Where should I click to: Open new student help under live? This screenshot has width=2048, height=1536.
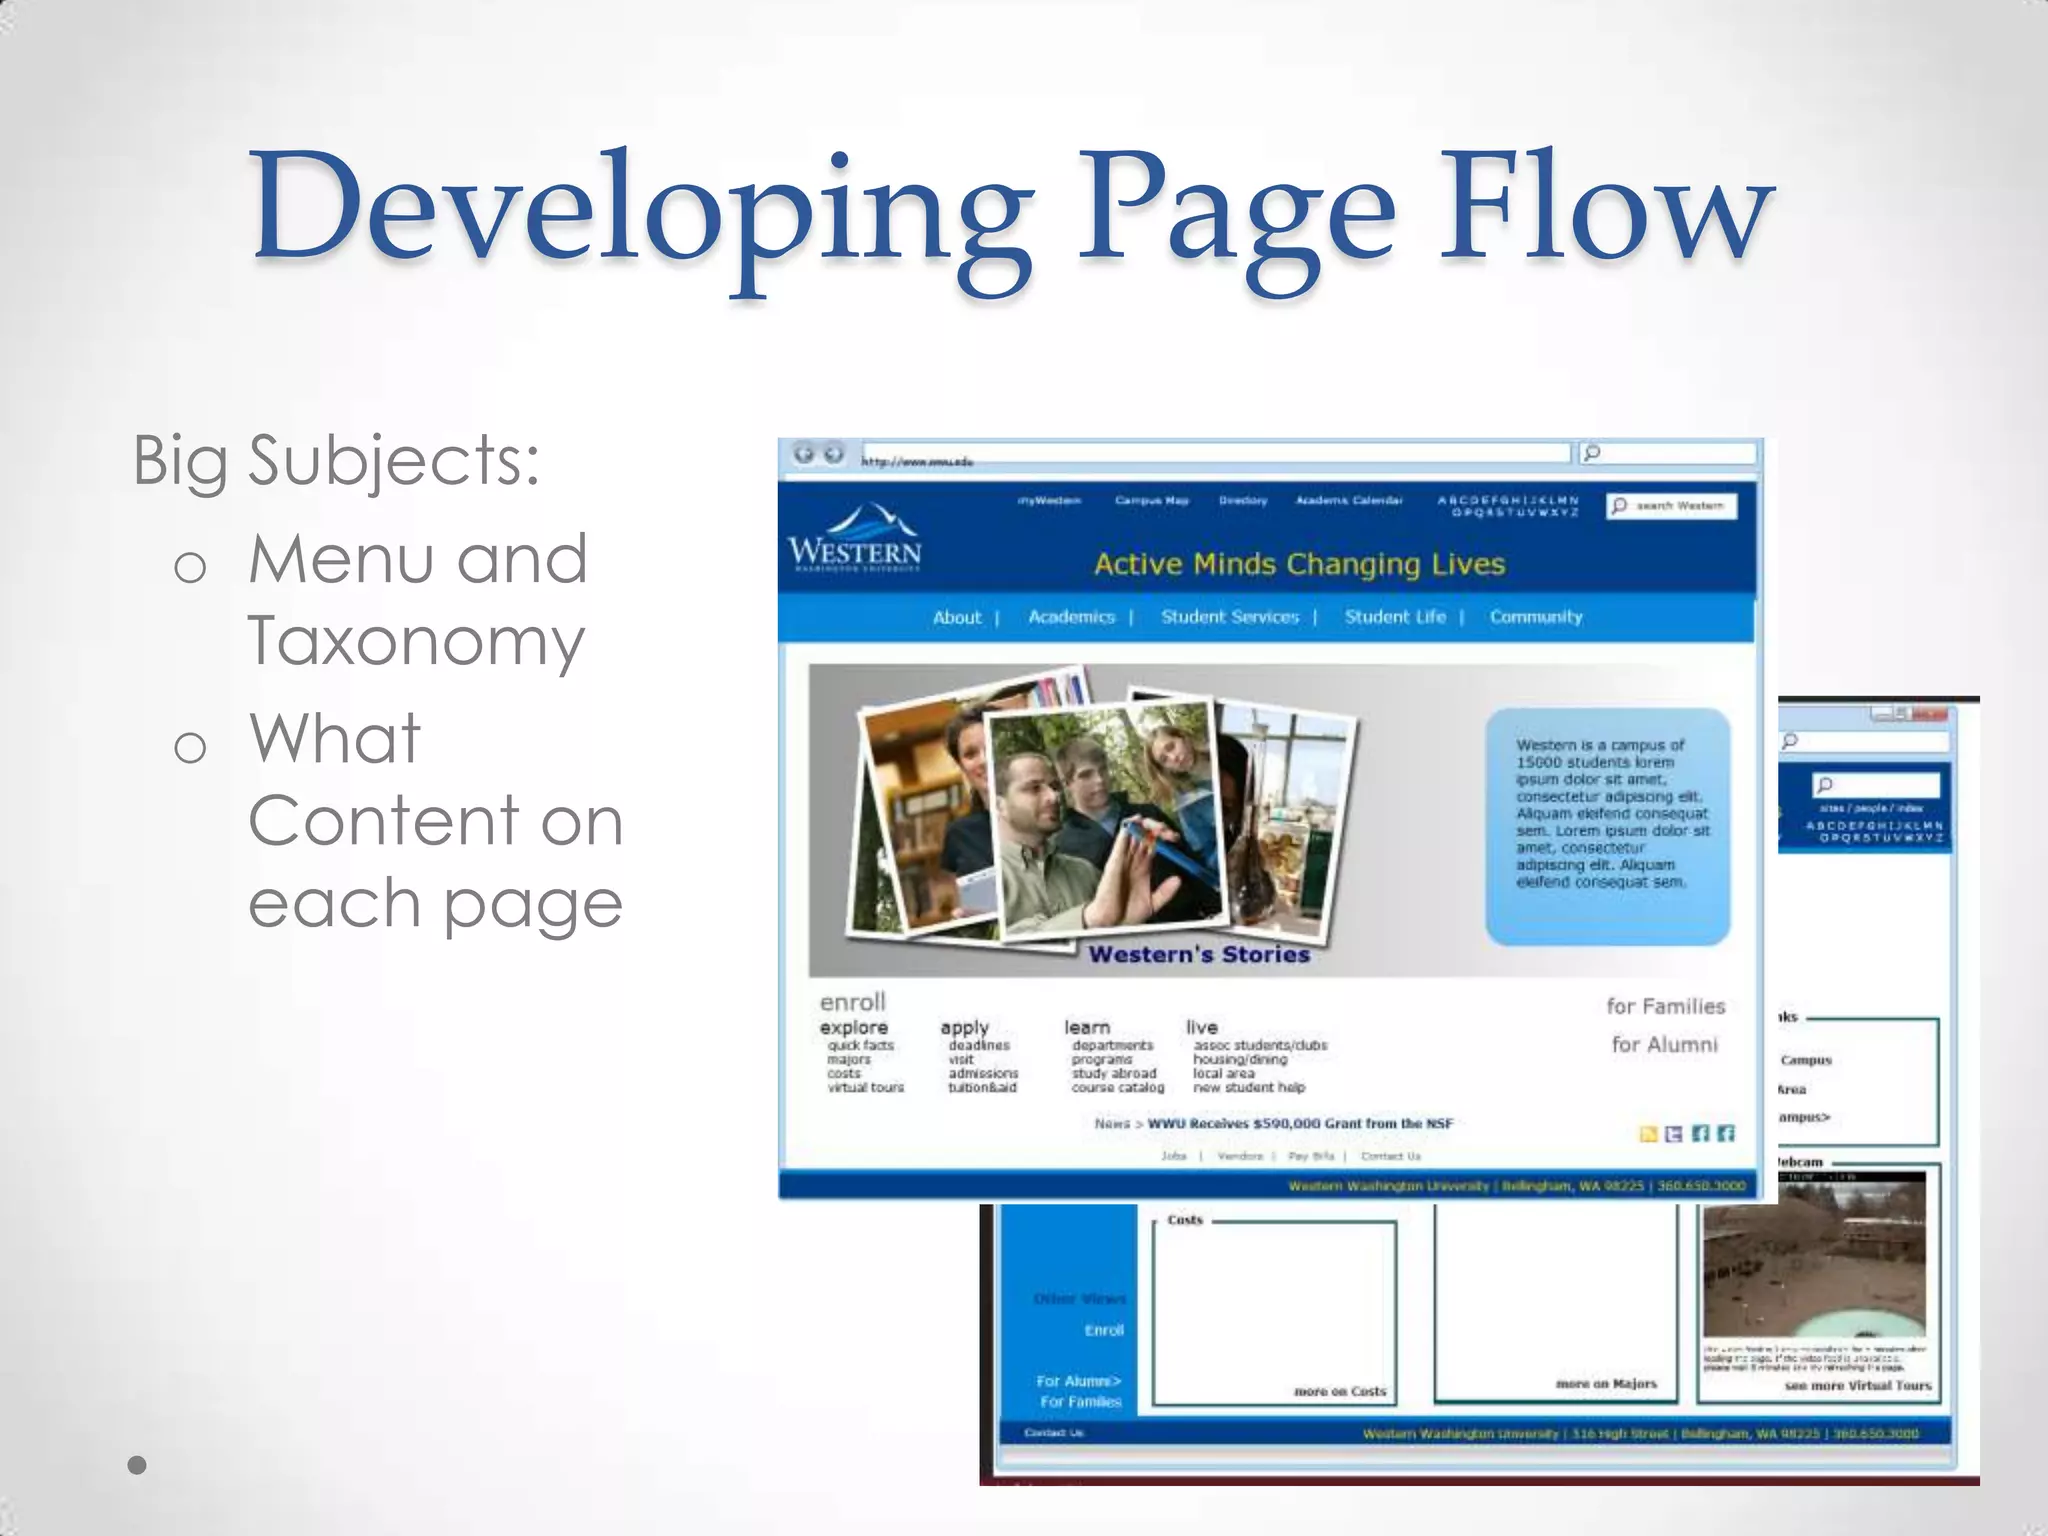pos(1249,1087)
